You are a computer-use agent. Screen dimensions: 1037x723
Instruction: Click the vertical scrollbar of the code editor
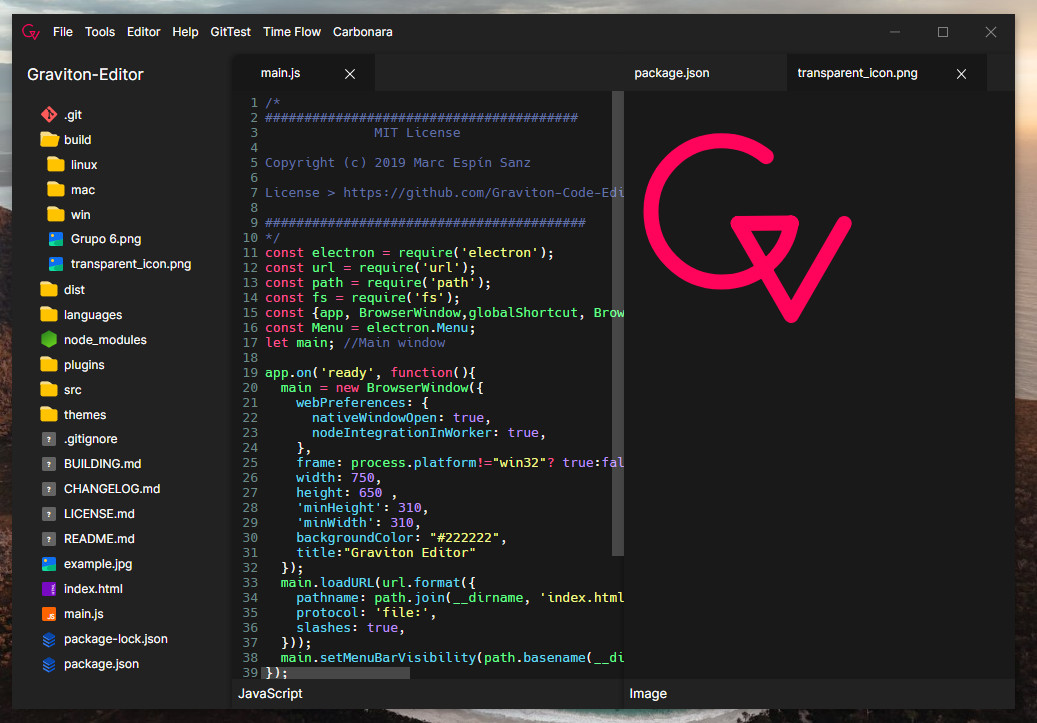[x=618, y=323]
